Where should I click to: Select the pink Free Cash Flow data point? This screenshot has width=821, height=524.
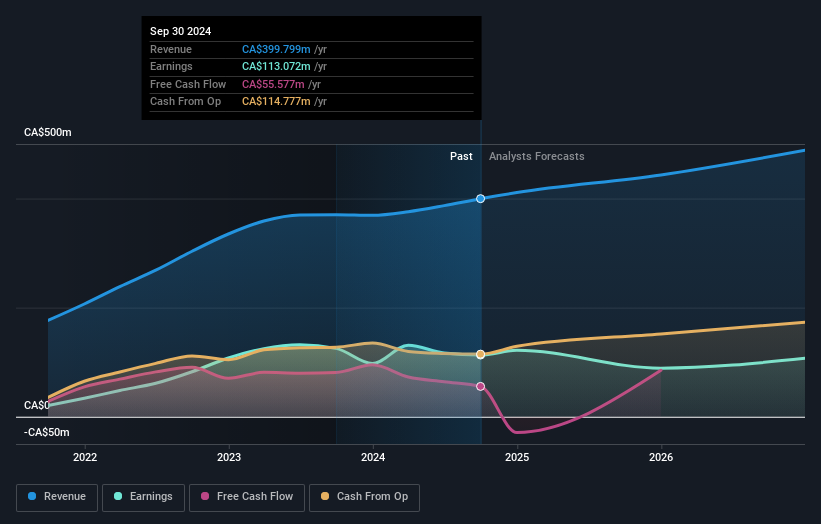coord(480,386)
